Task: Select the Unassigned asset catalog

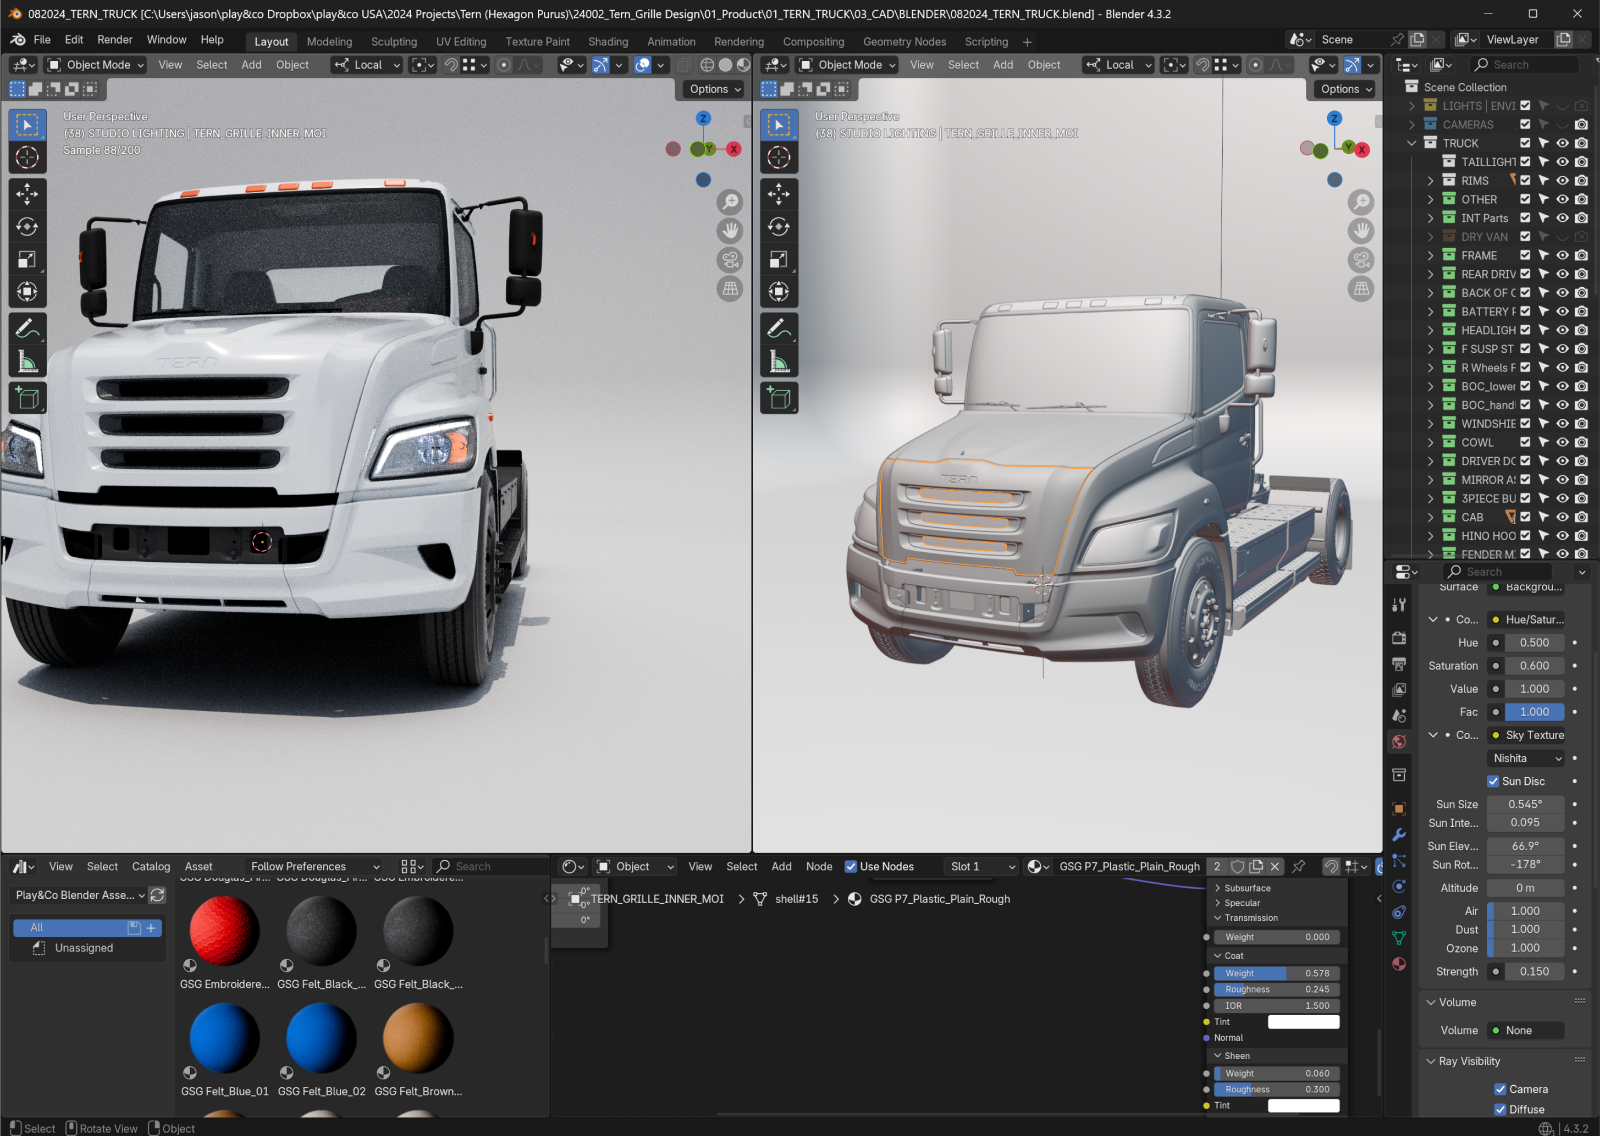Action: 84,948
